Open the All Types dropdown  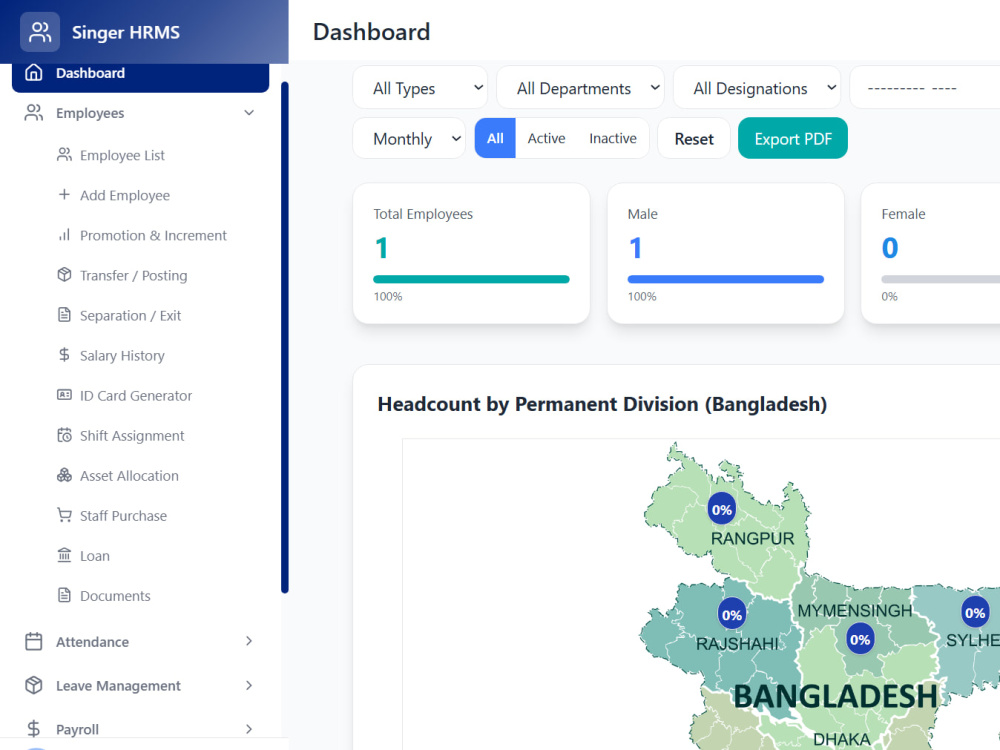click(420, 88)
